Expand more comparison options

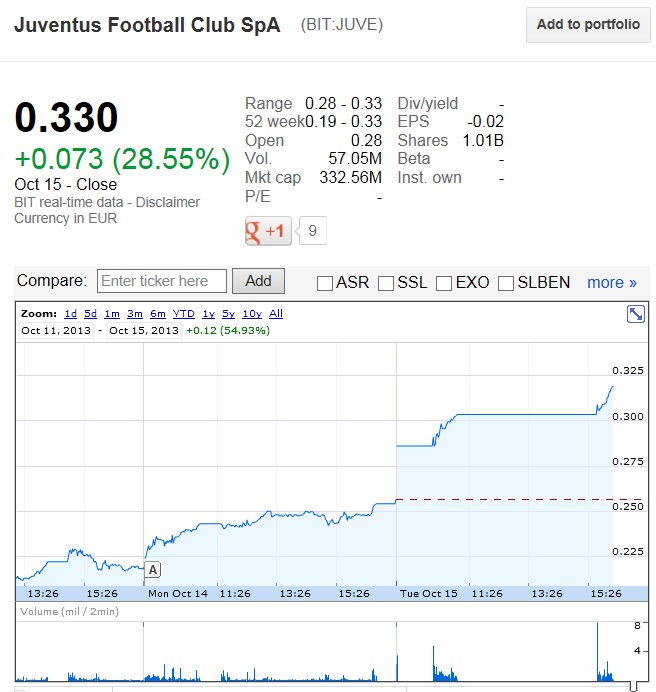coord(612,283)
